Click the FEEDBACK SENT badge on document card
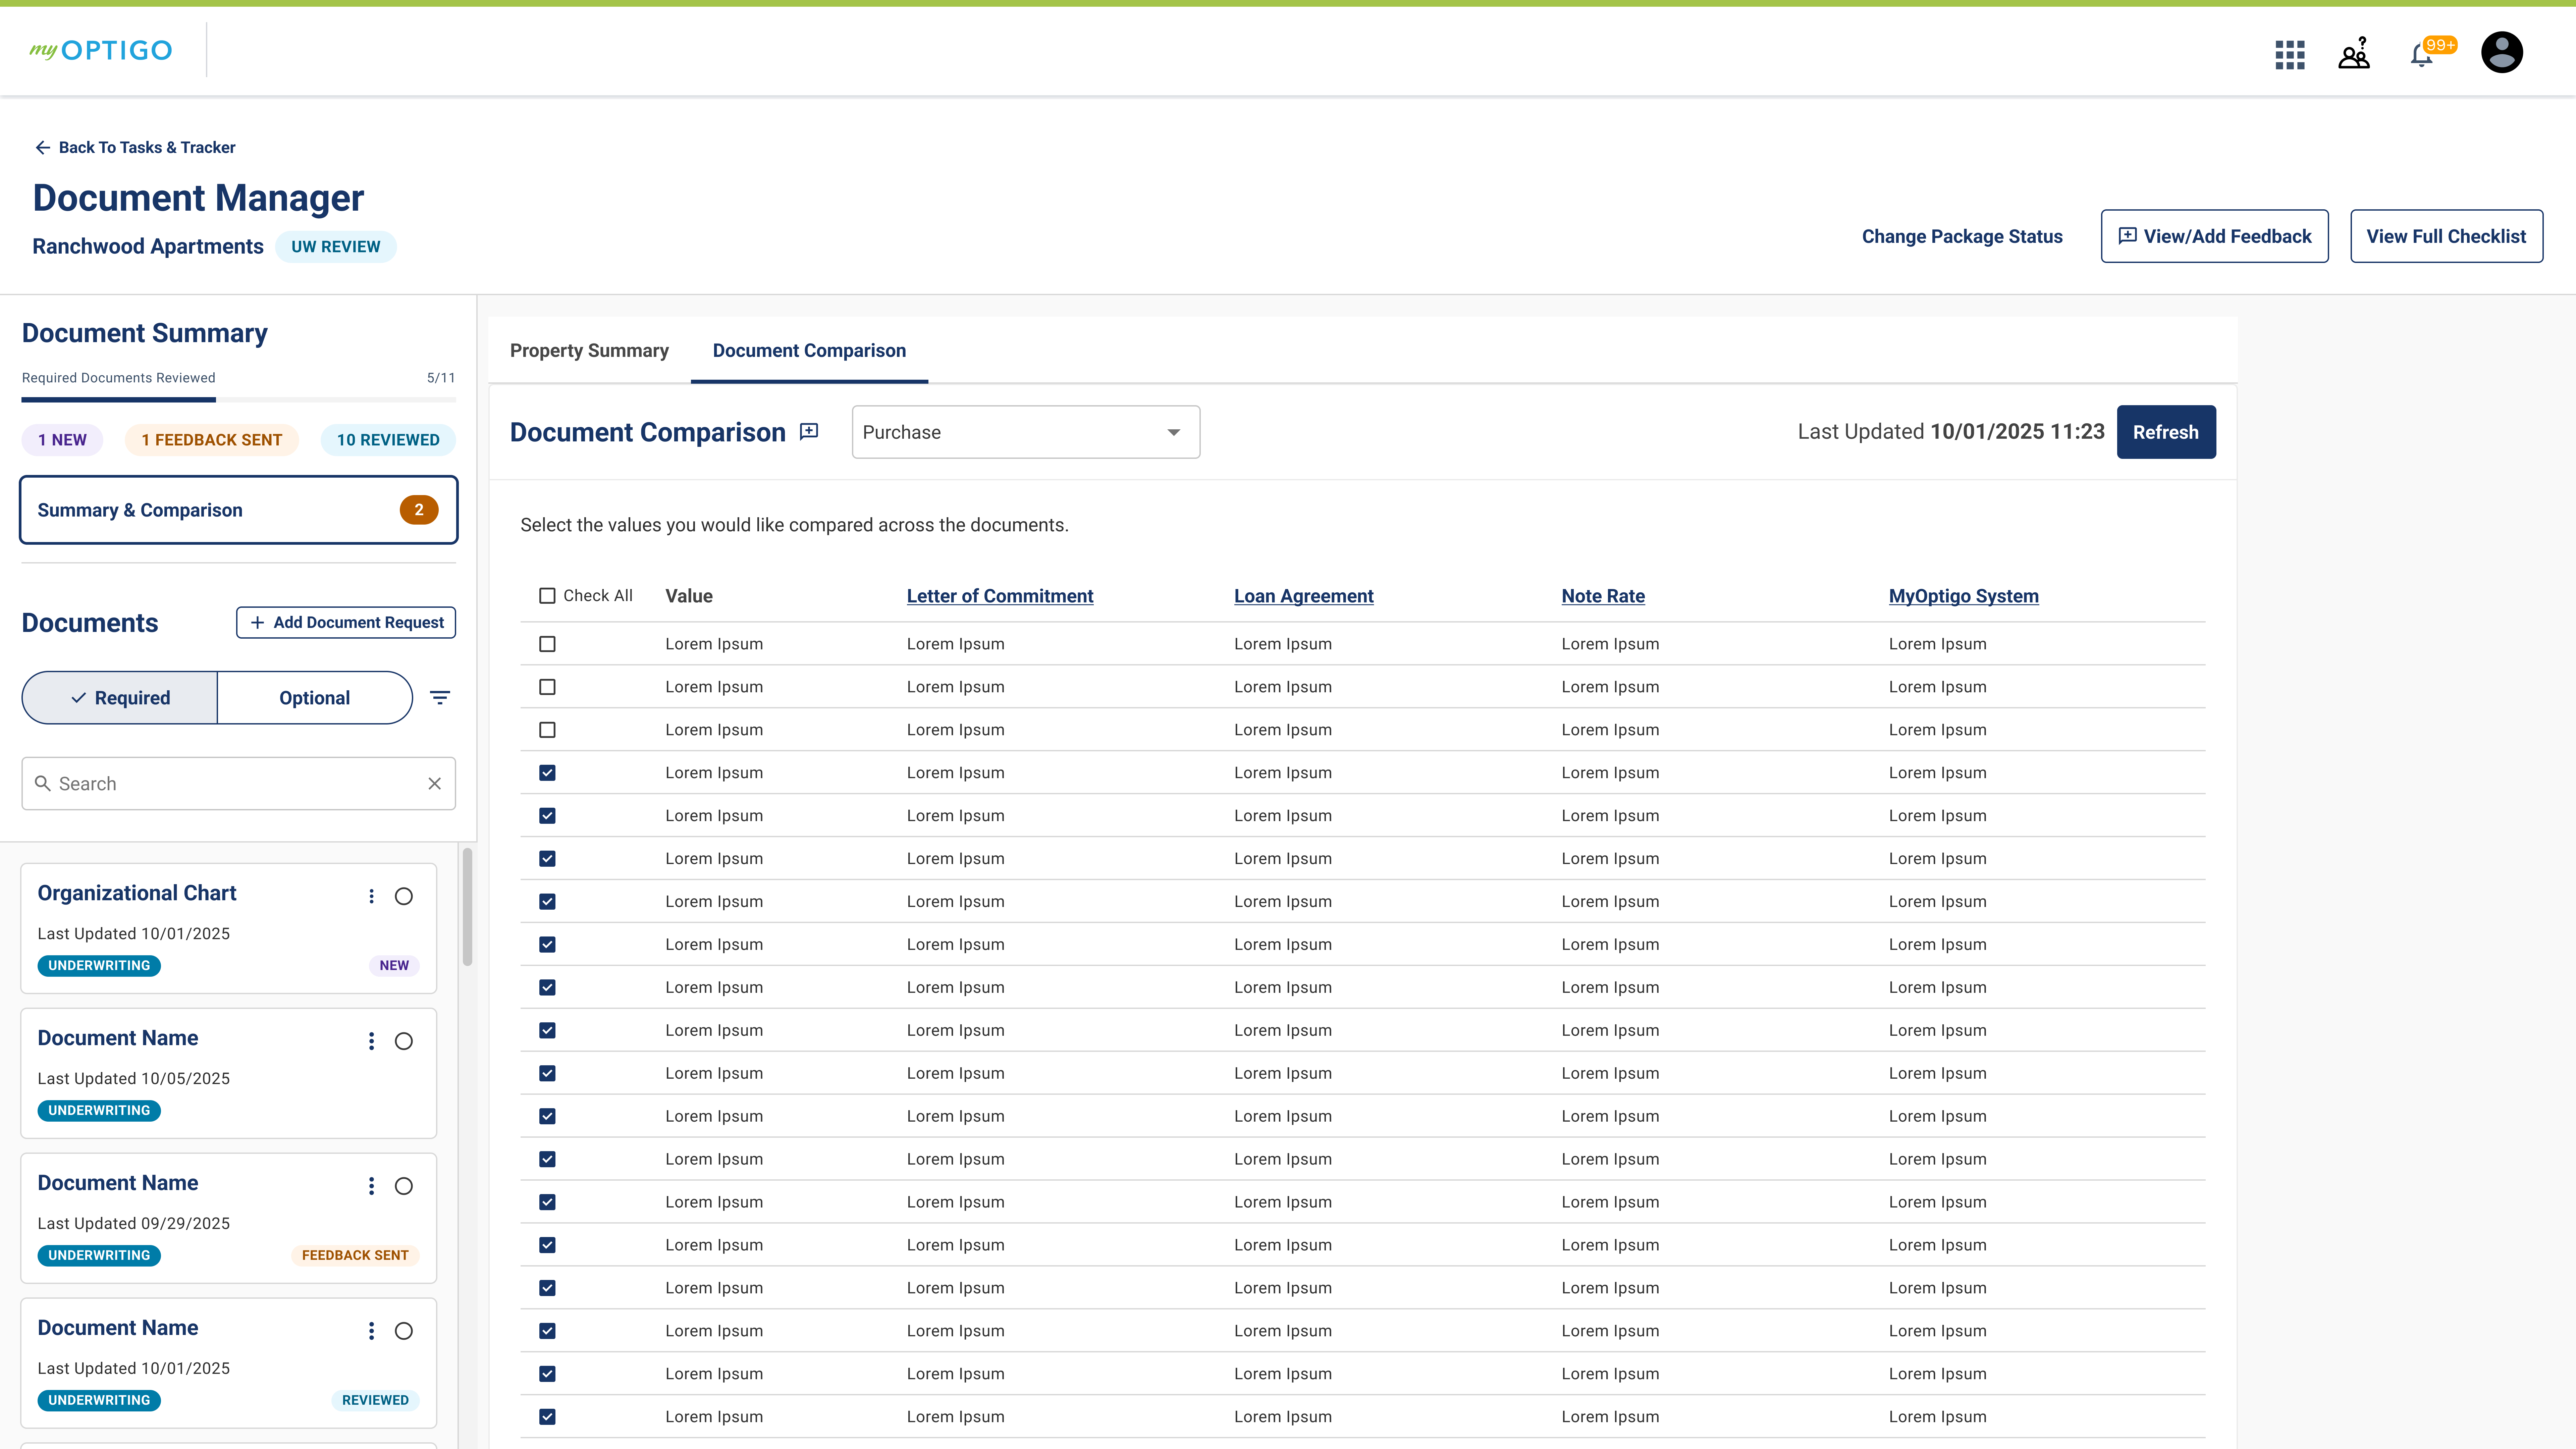Viewport: 2576px width, 1449px height. [355, 1256]
